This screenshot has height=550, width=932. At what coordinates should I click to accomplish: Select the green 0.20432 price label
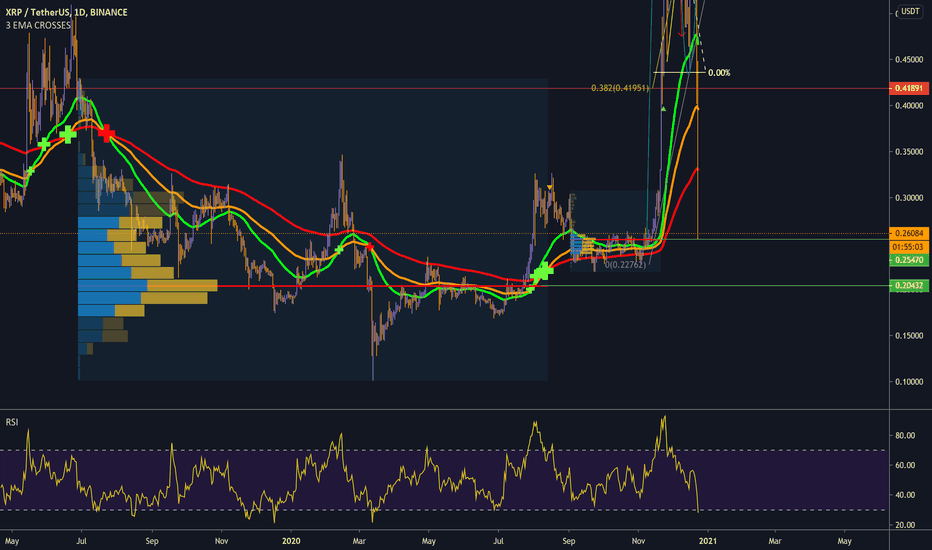point(909,285)
